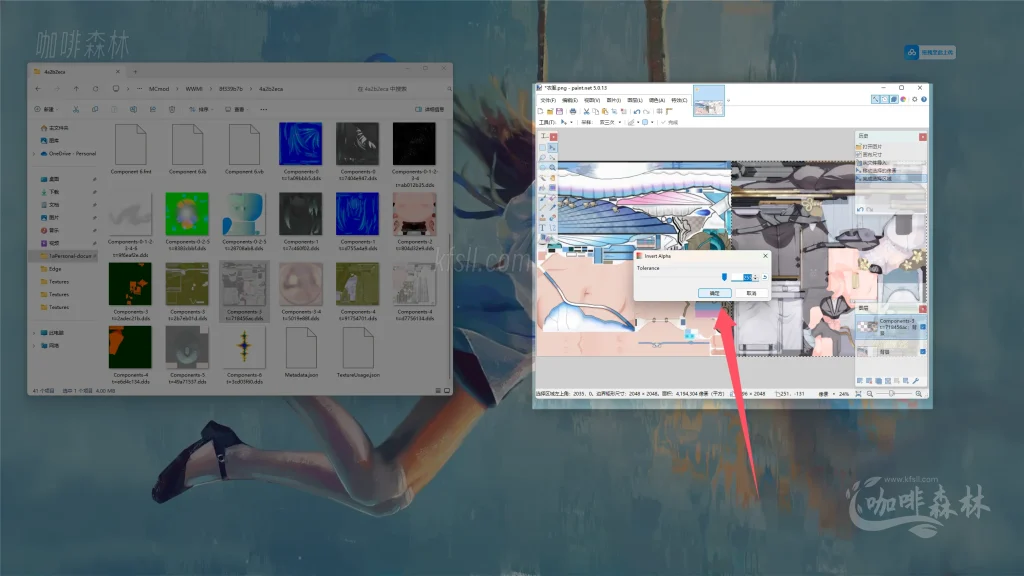Viewport: 1024px width, 576px height.
Task: Click the Tolerance slider handle
Action: [x=724, y=278]
